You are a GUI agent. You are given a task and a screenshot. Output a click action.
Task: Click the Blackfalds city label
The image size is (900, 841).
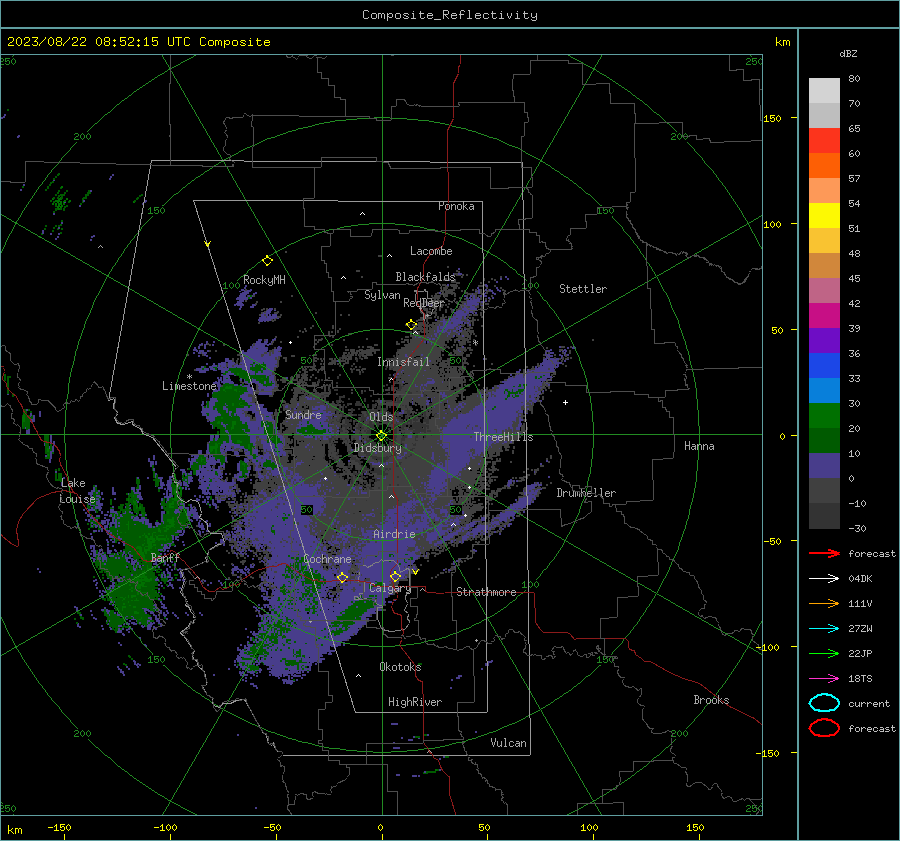tap(425, 277)
